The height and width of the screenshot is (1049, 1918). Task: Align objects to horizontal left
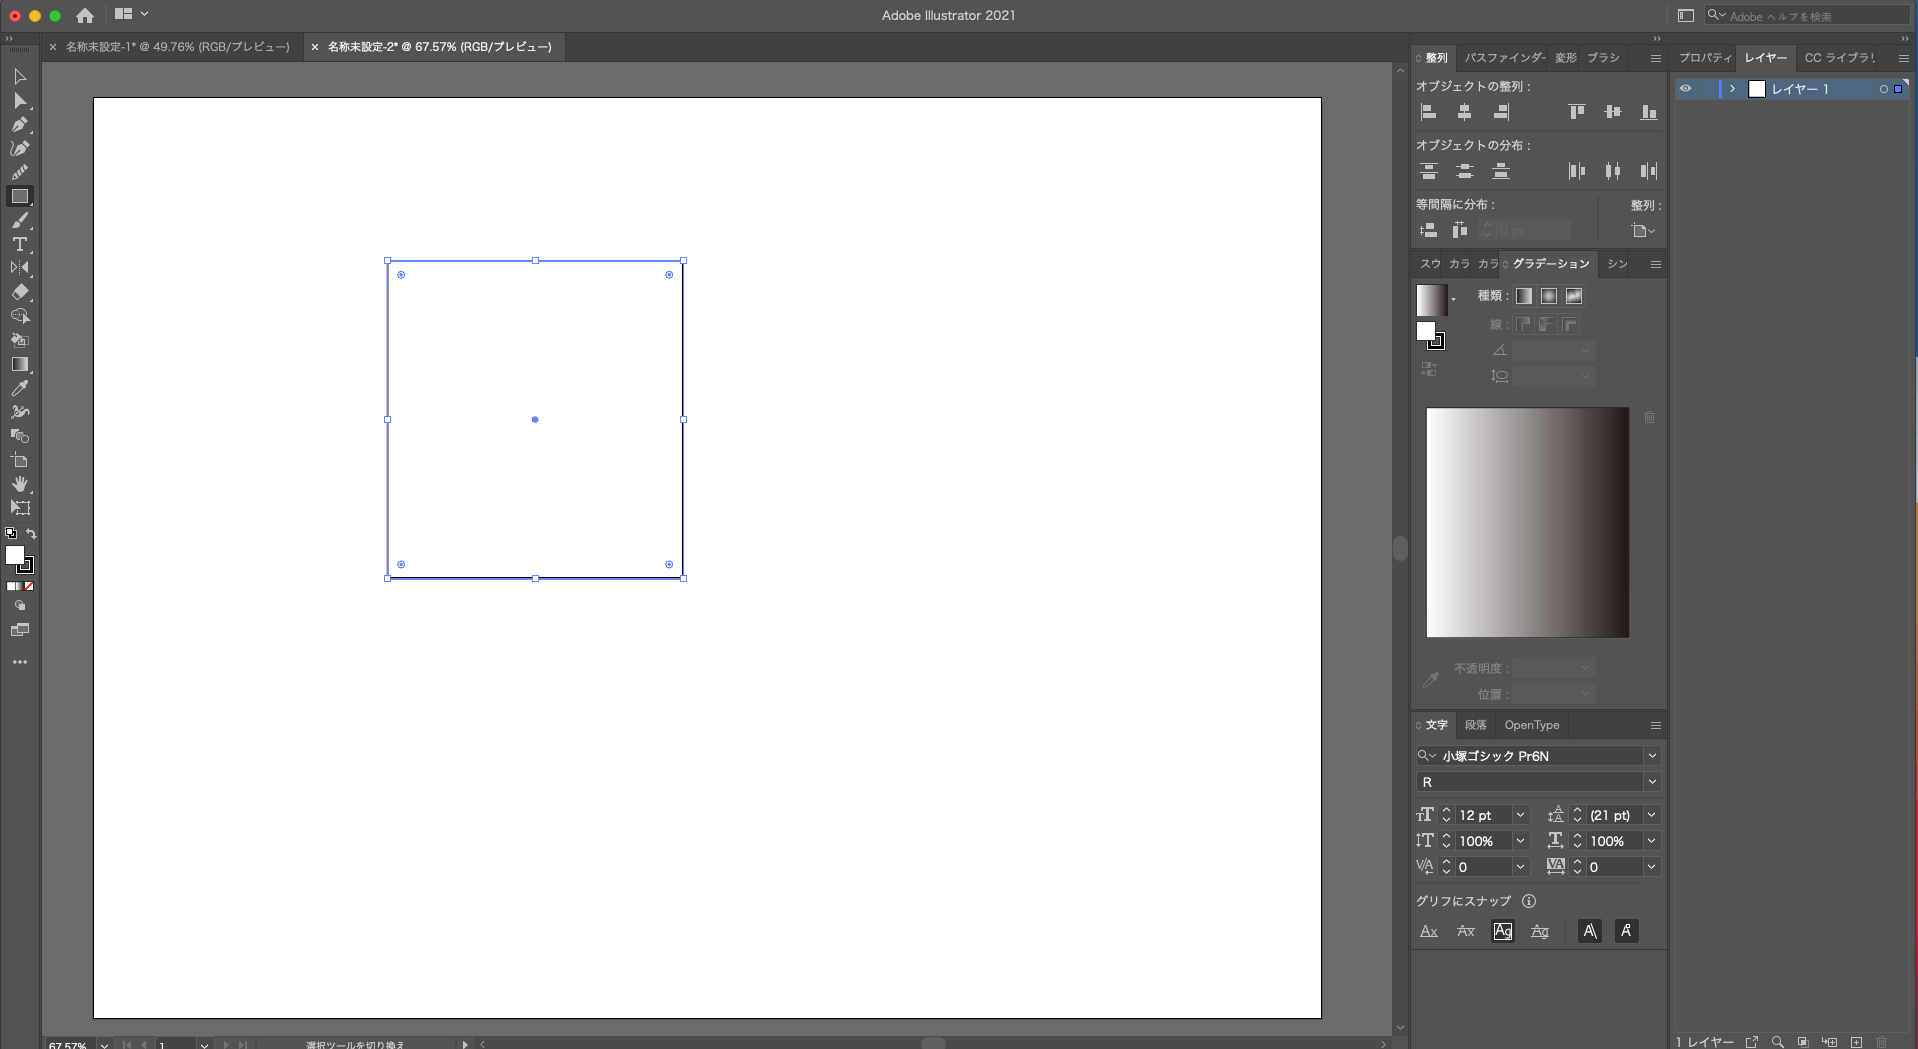tap(1428, 112)
